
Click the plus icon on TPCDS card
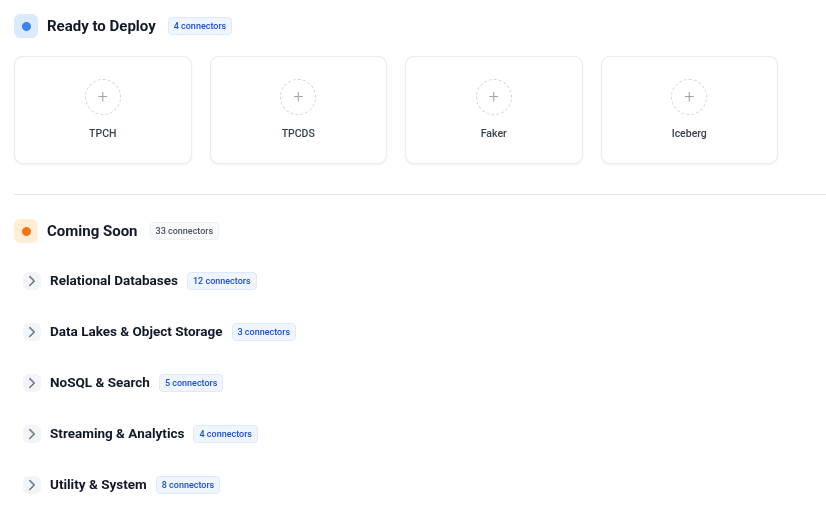[x=298, y=98]
